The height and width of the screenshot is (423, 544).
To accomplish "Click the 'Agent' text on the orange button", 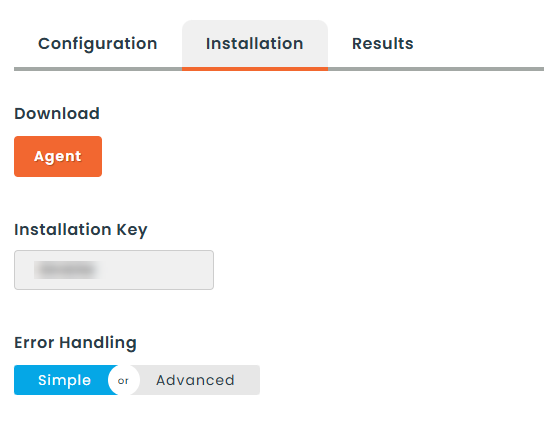I will click(58, 156).
